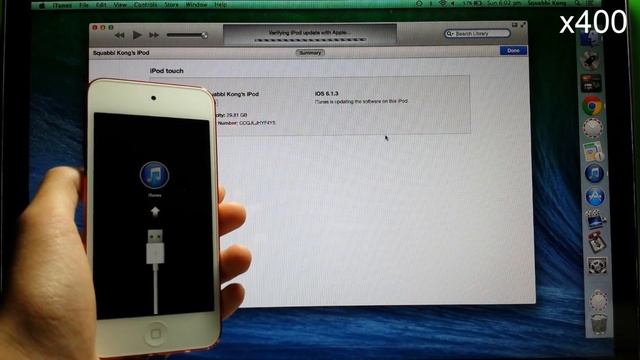Open the Store menu

click(171, 5)
